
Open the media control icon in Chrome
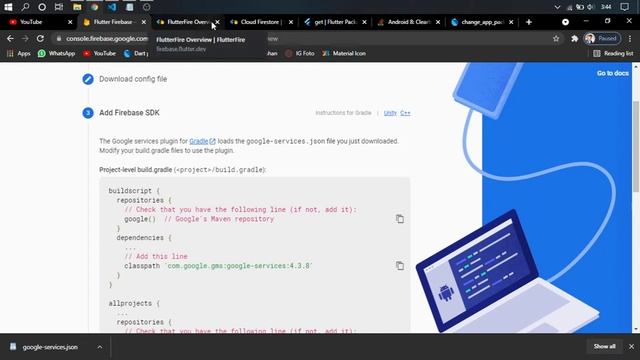point(565,22)
